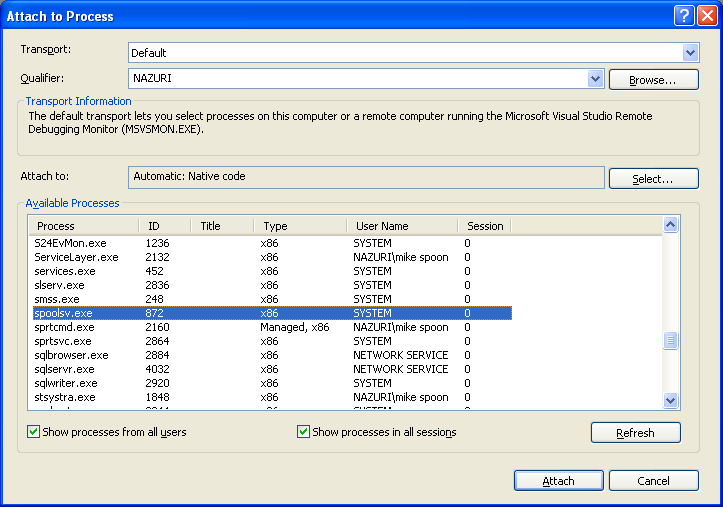Click the Qualifier NAZURI field
The image size is (723, 507).
(x=366, y=78)
